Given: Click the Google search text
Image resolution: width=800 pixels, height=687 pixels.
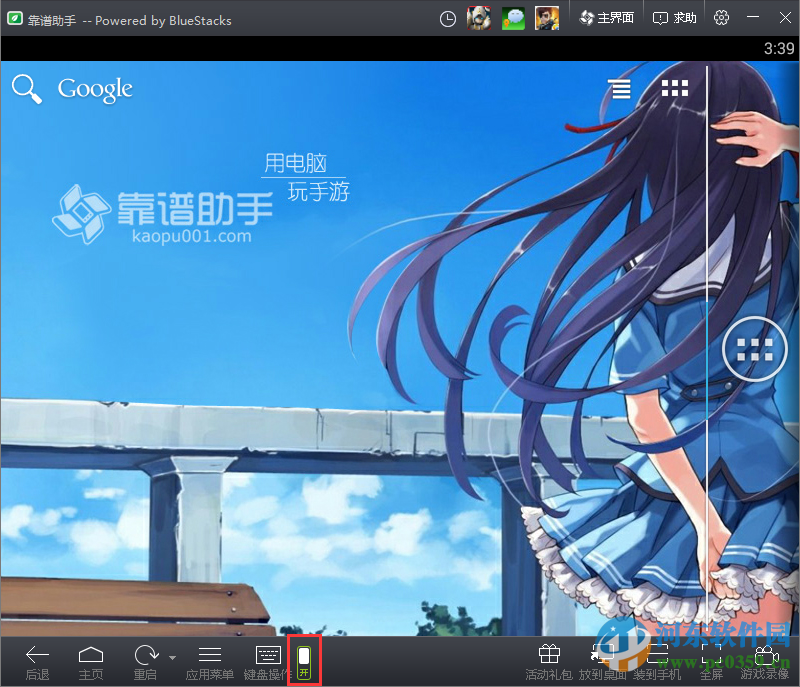Looking at the screenshot, I should coord(95,90).
